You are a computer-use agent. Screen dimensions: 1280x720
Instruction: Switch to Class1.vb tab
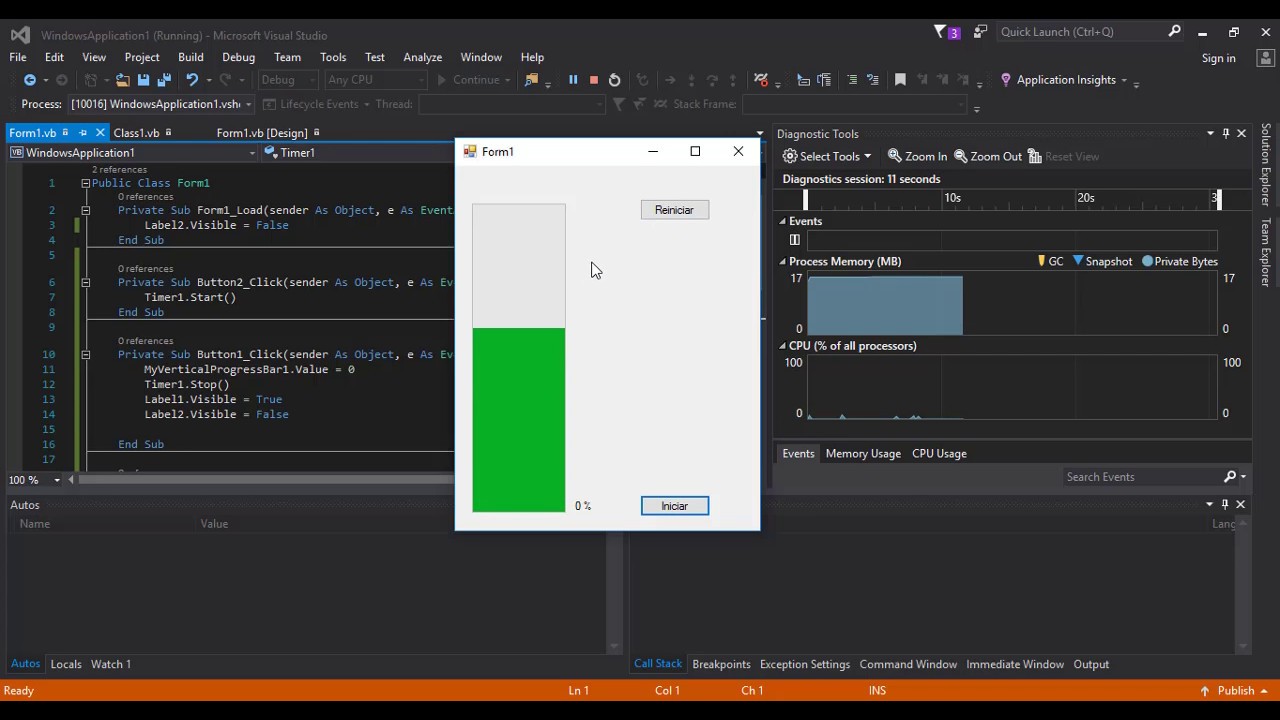pyautogui.click(x=136, y=133)
